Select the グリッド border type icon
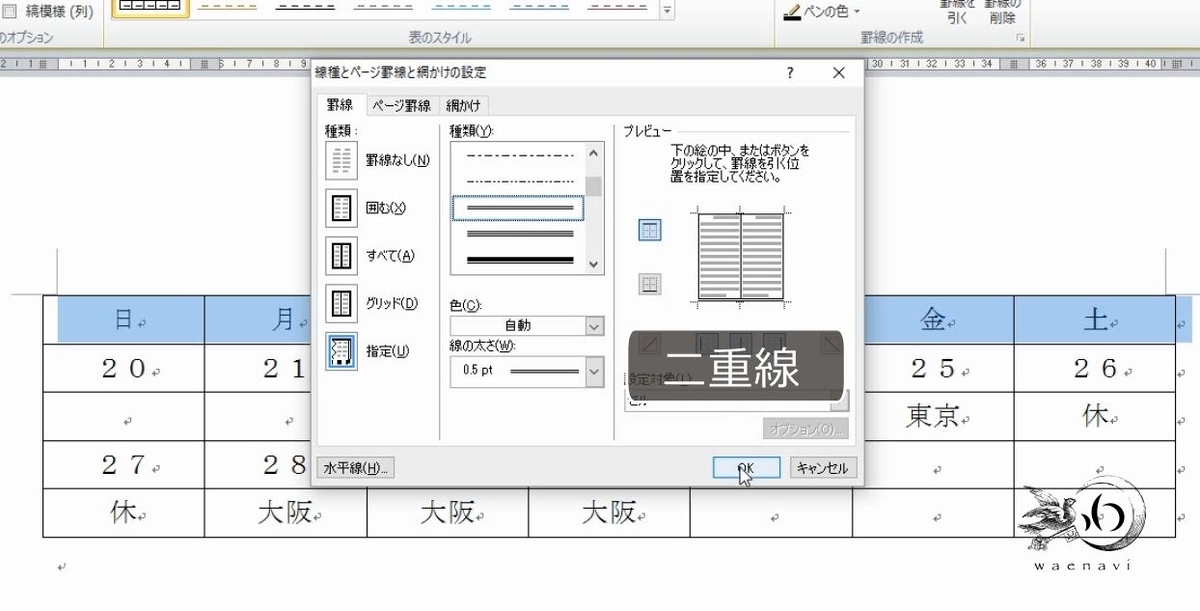This screenshot has width=1200, height=611. tap(340, 304)
